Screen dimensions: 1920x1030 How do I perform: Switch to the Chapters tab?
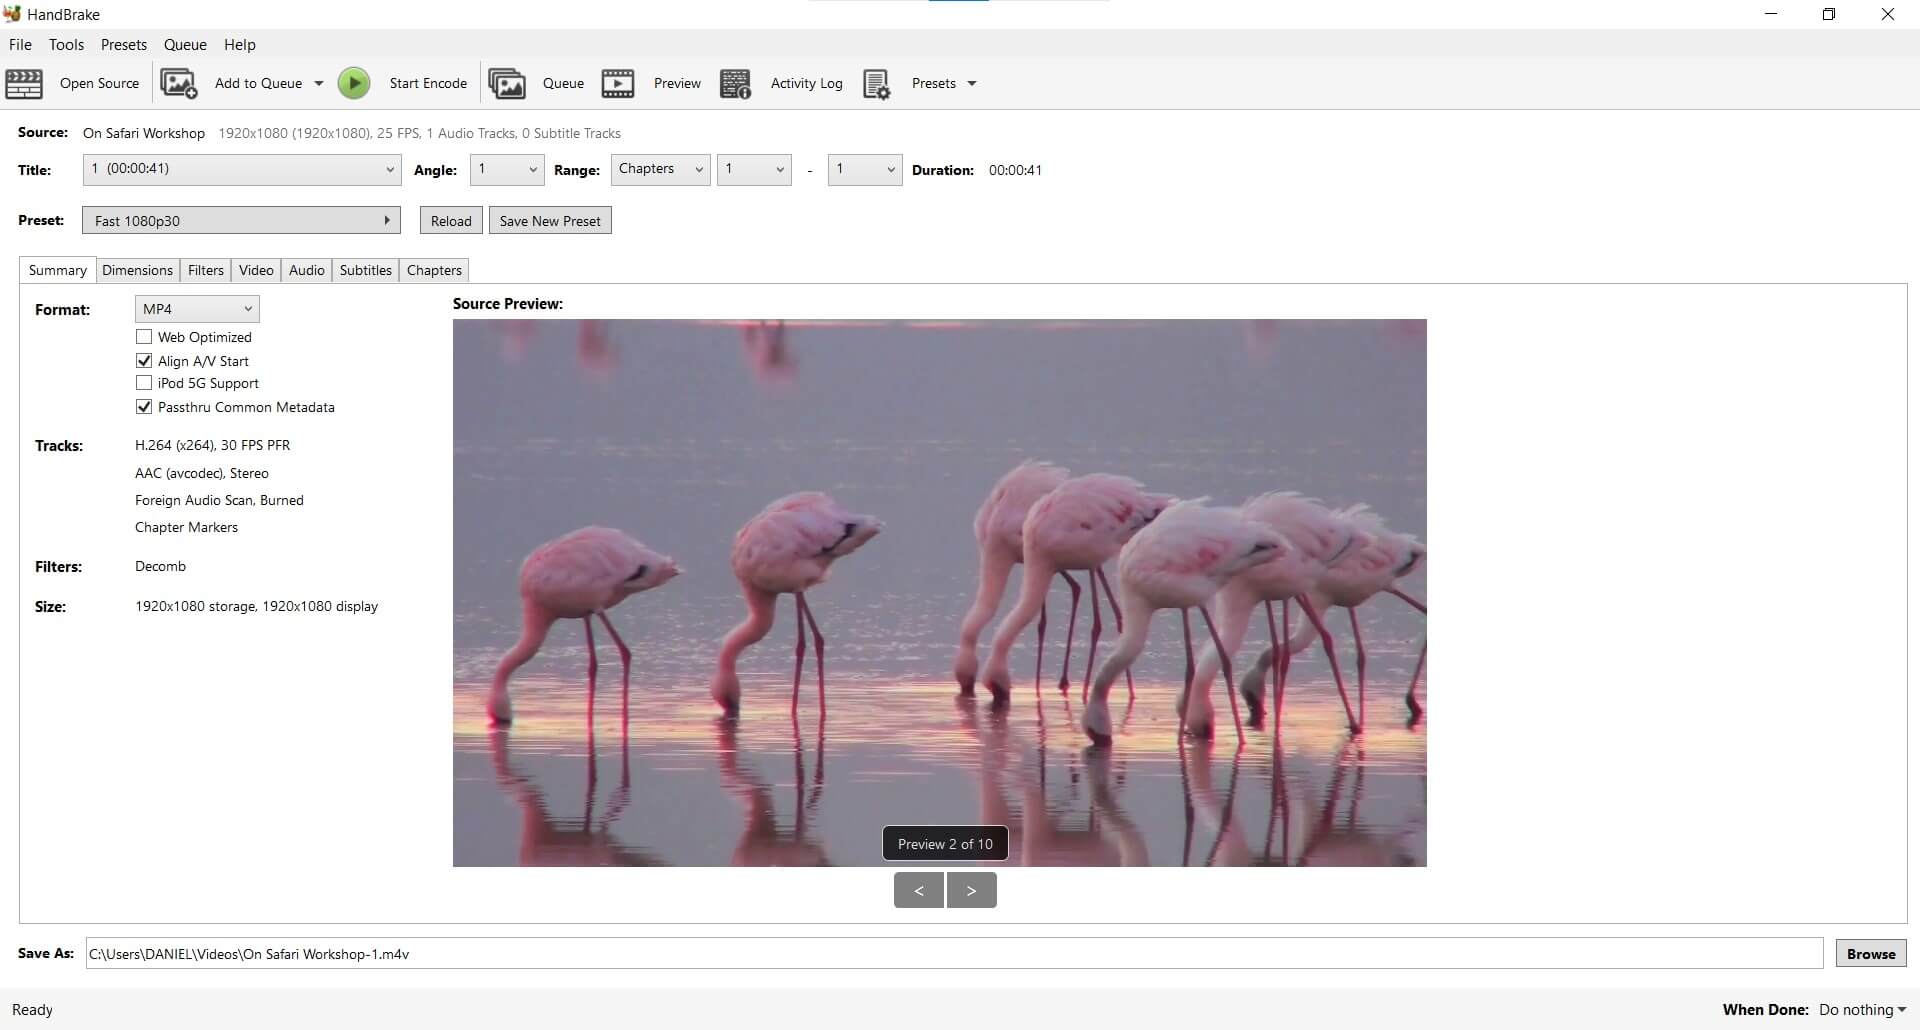pyautogui.click(x=434, y=270)
